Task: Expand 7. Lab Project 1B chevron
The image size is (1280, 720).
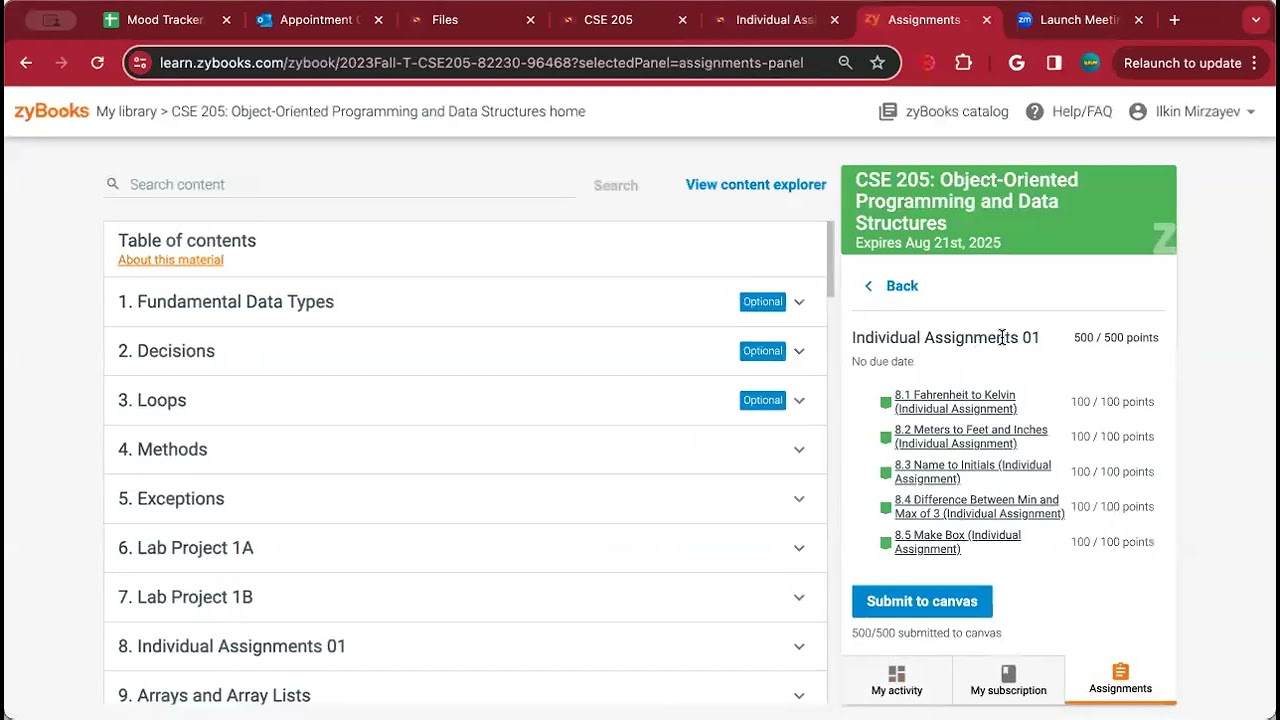Action: 799,597
